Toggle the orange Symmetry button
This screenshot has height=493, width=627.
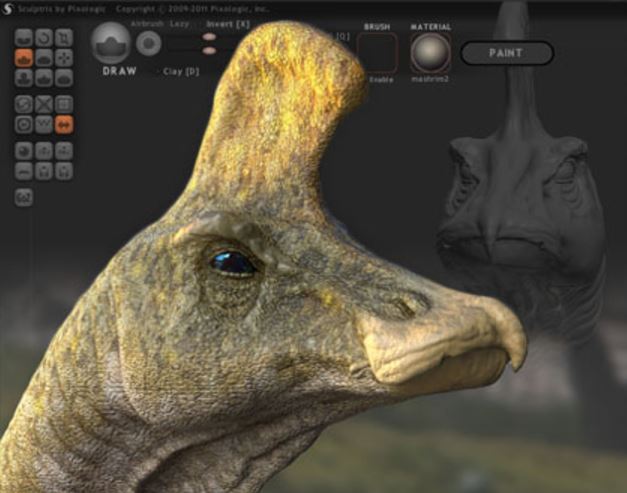click(x=64, y=124)
